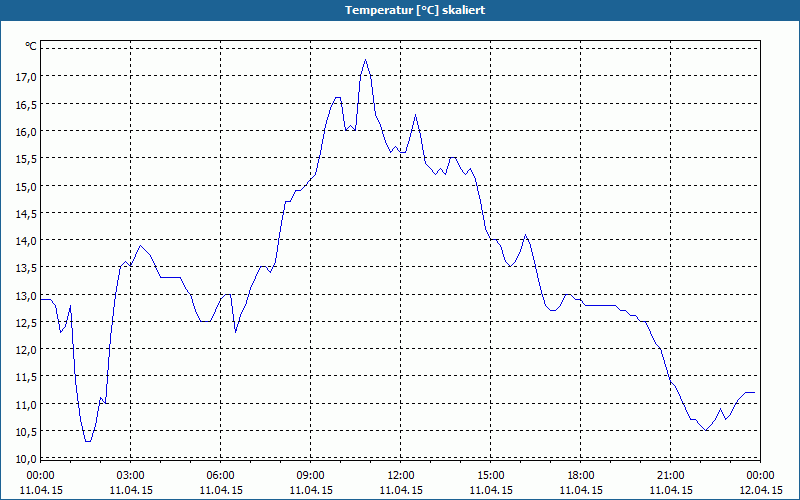Click the 15,5 y-axis value

[x=27, y=159]
